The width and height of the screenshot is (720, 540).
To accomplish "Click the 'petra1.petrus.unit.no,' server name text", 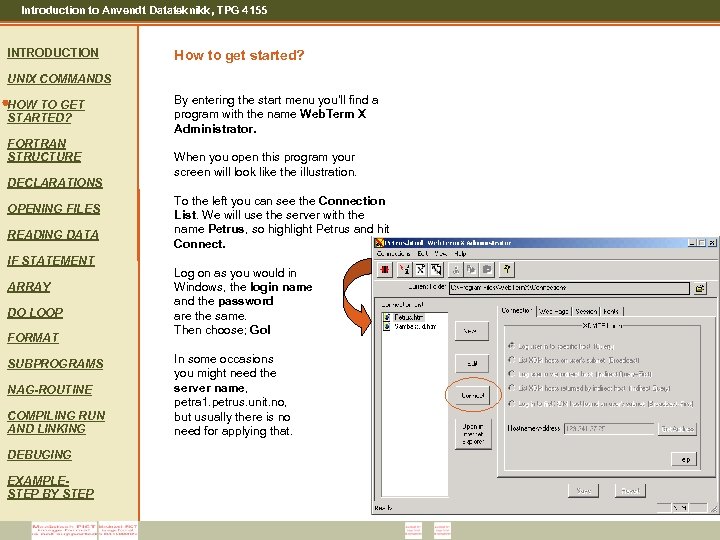I will pyautogui.click(x=231, y=402).
